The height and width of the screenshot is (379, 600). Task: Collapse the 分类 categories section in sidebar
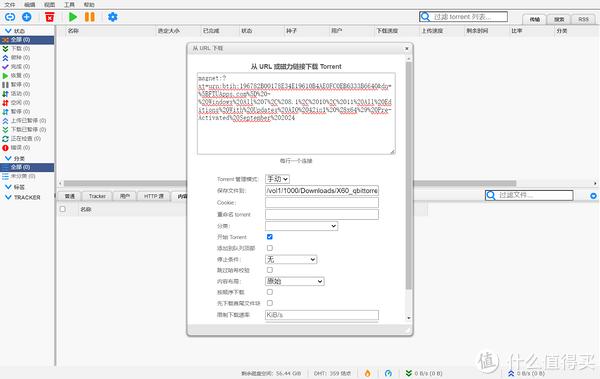pos(8,158)
